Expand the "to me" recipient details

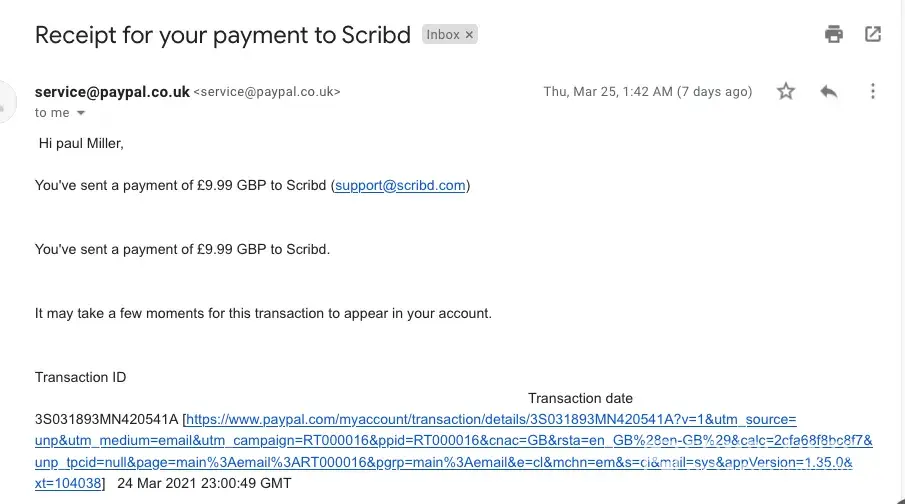tap(81, 113)
